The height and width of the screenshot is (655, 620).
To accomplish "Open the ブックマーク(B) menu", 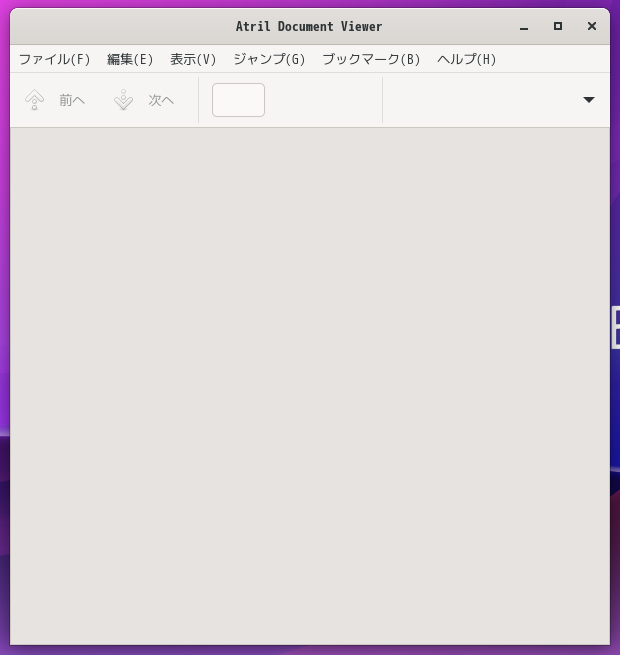I will pos(371,59).
